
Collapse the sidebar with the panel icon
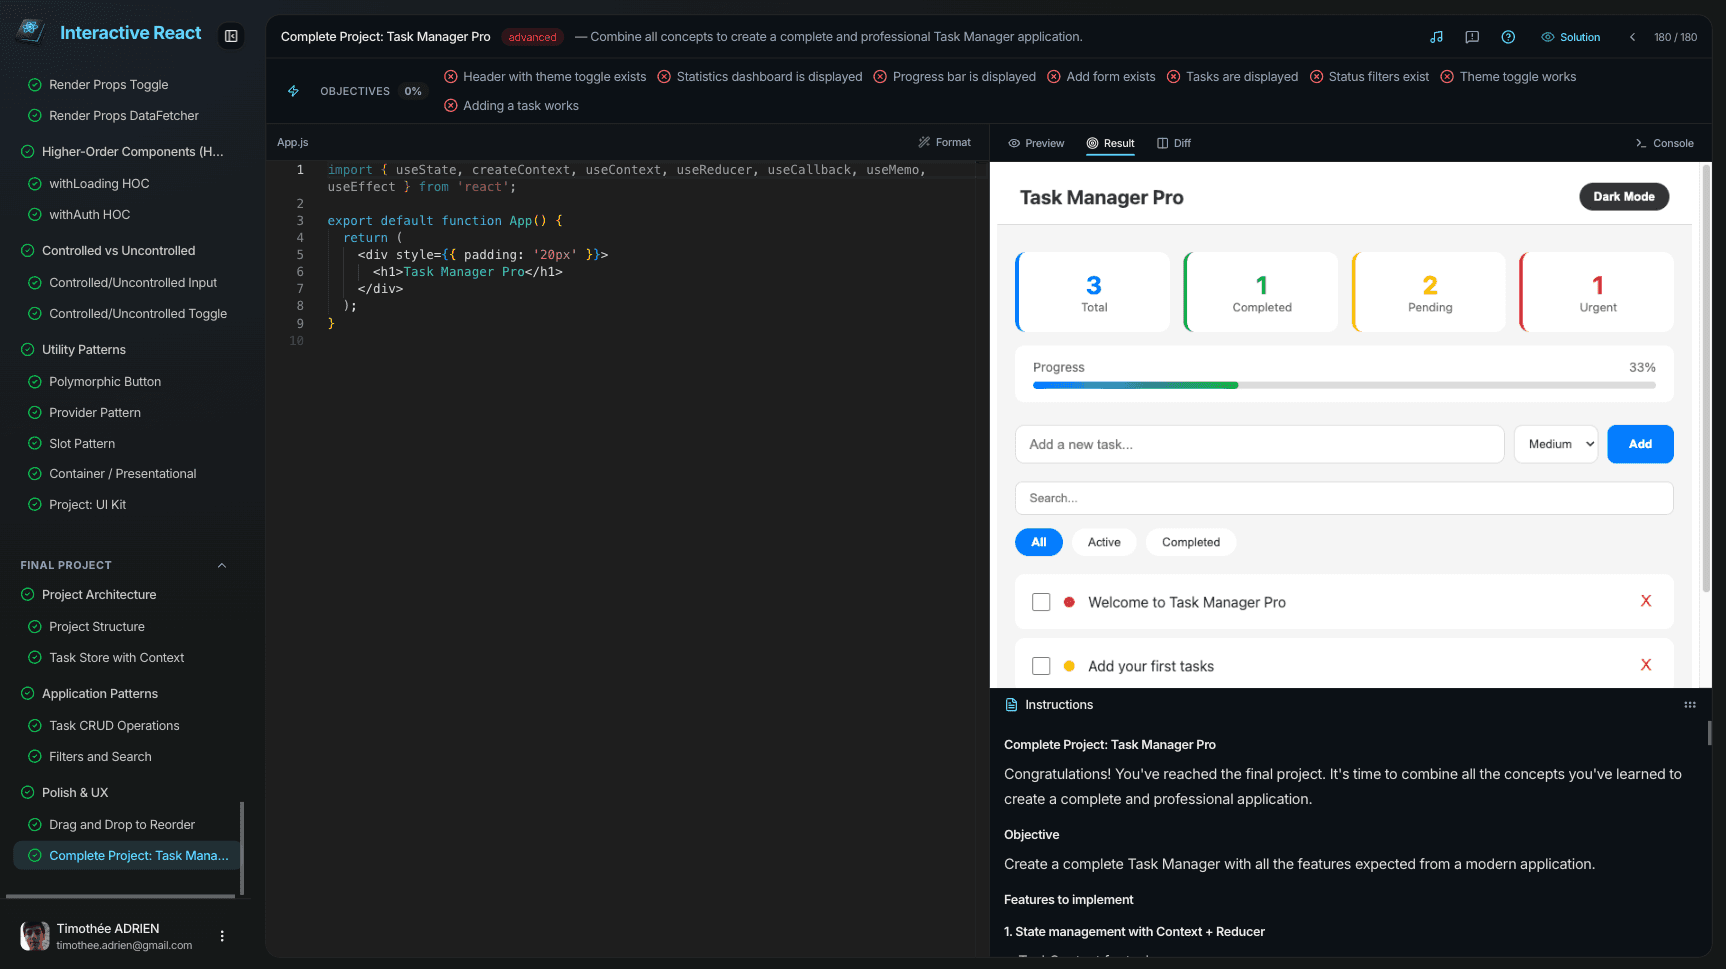coord(231,36)
